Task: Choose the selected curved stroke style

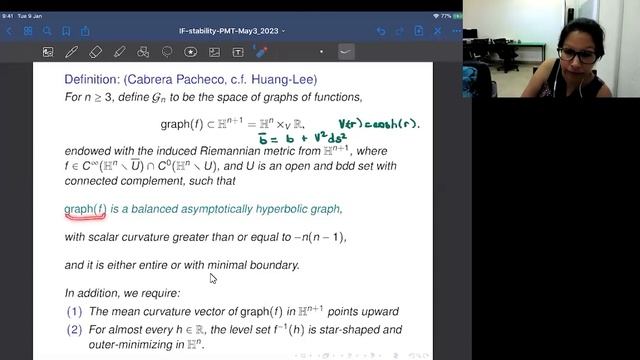Action: click(346, 52)
